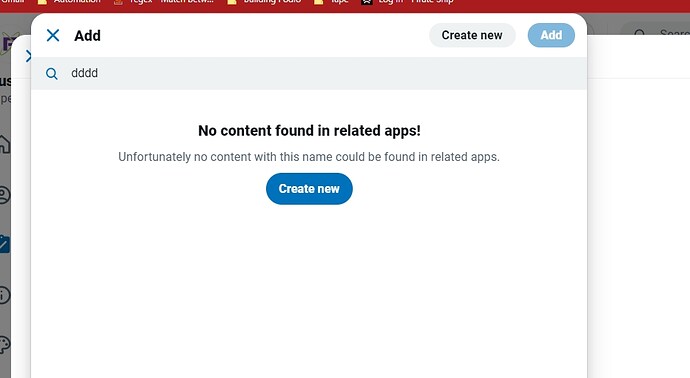This screenshot has width=690, height=378.
Task: Open the regex Match betw... bookmark
Action: (164, 2)
